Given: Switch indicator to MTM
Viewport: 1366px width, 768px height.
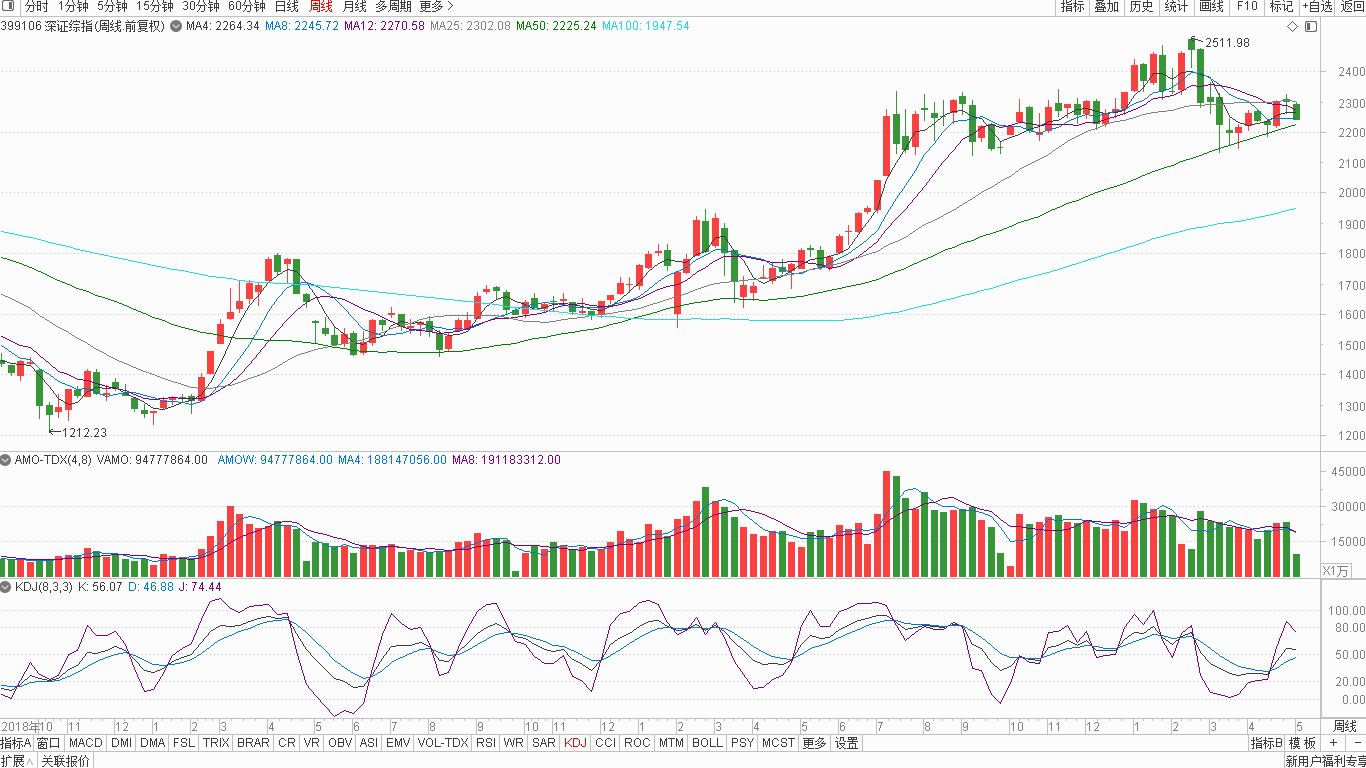Looking at the screenshot, I should [x=672, y=743].
